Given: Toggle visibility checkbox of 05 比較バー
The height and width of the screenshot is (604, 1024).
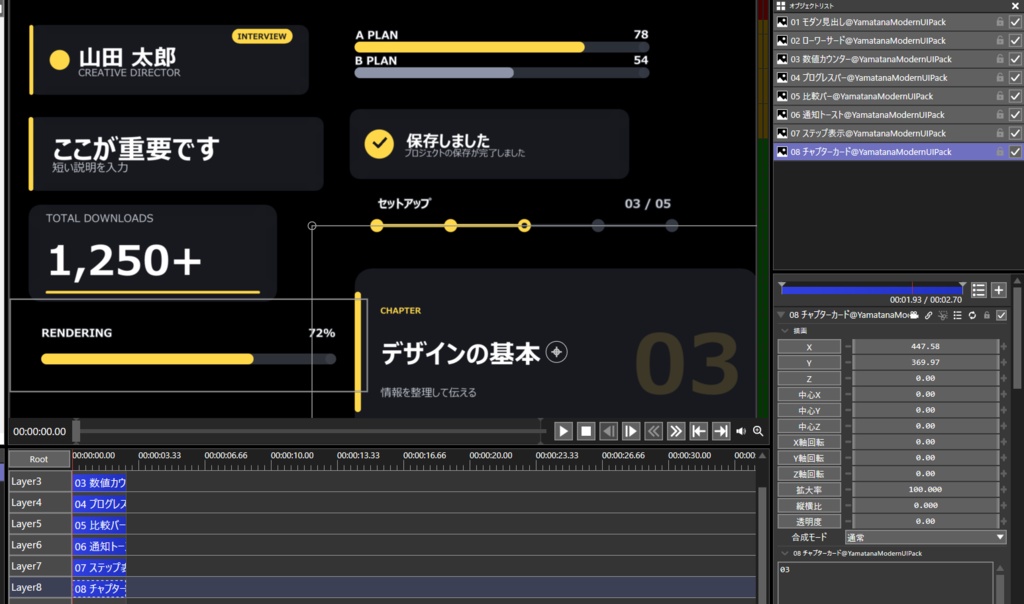Looking at the screenshot, I should coord(1015,96).
